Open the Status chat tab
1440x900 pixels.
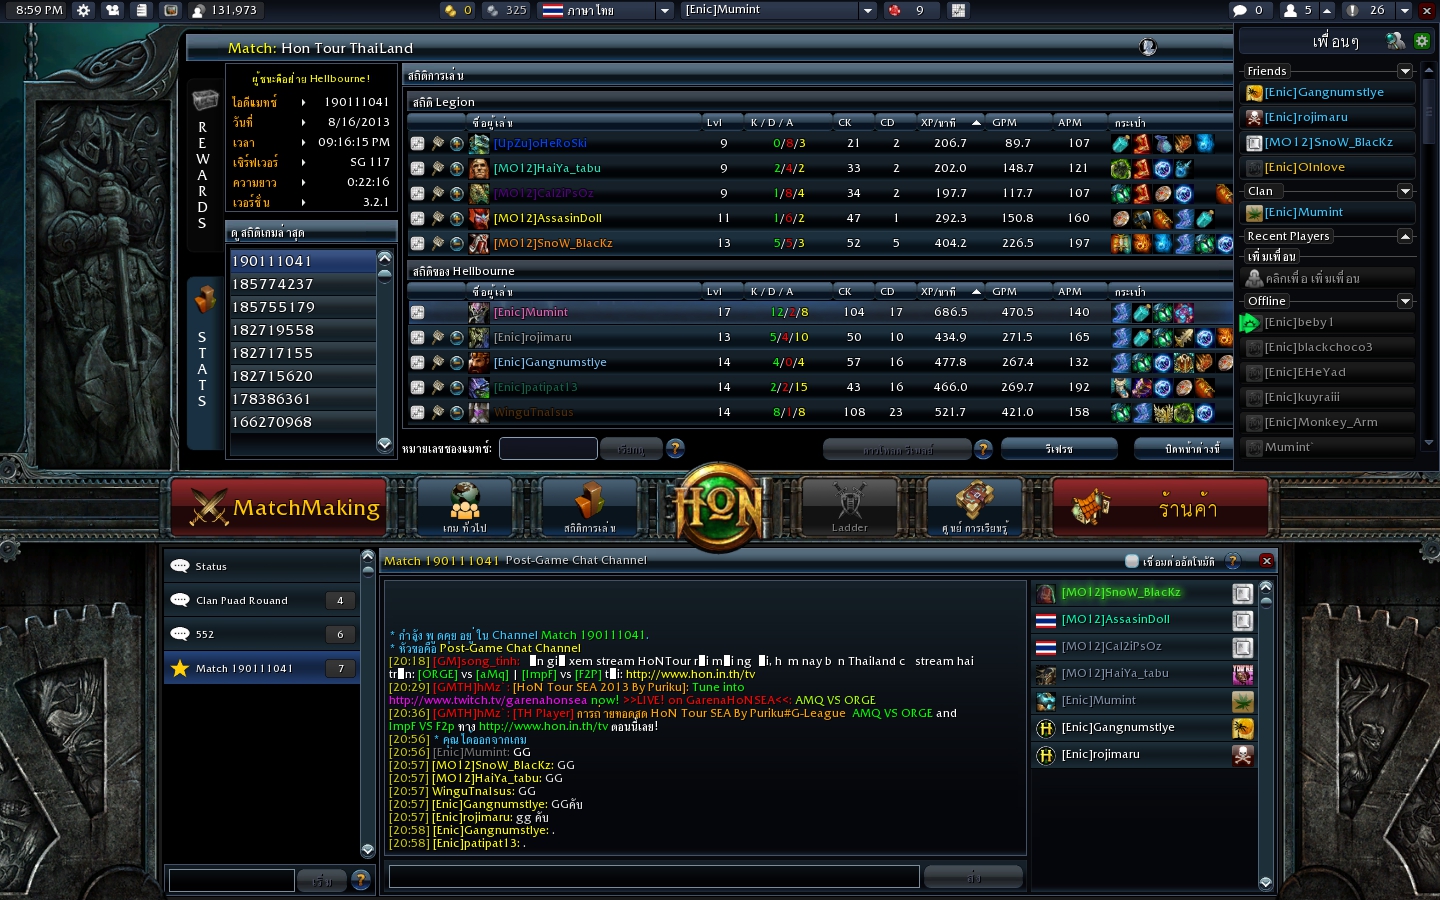(x=260, y=566)
